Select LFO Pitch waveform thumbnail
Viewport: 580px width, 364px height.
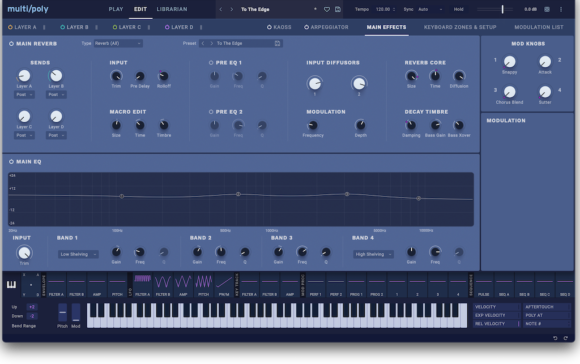click(203, 284)
